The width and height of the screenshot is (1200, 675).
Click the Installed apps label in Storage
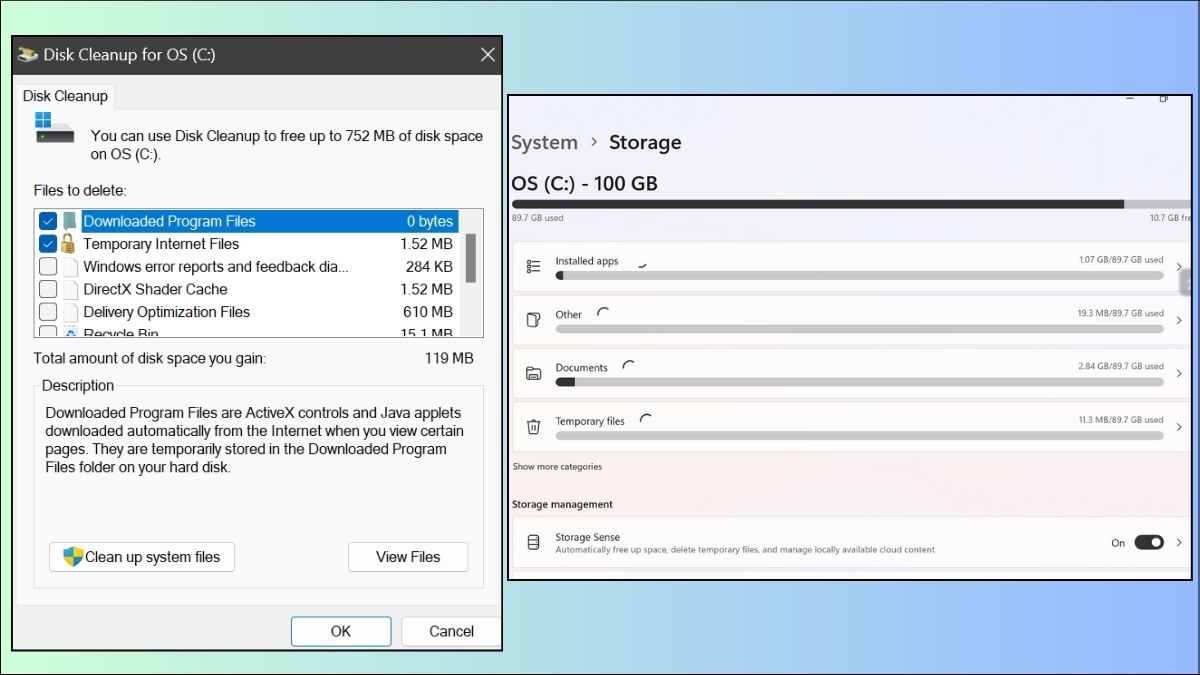pos(587,261)
